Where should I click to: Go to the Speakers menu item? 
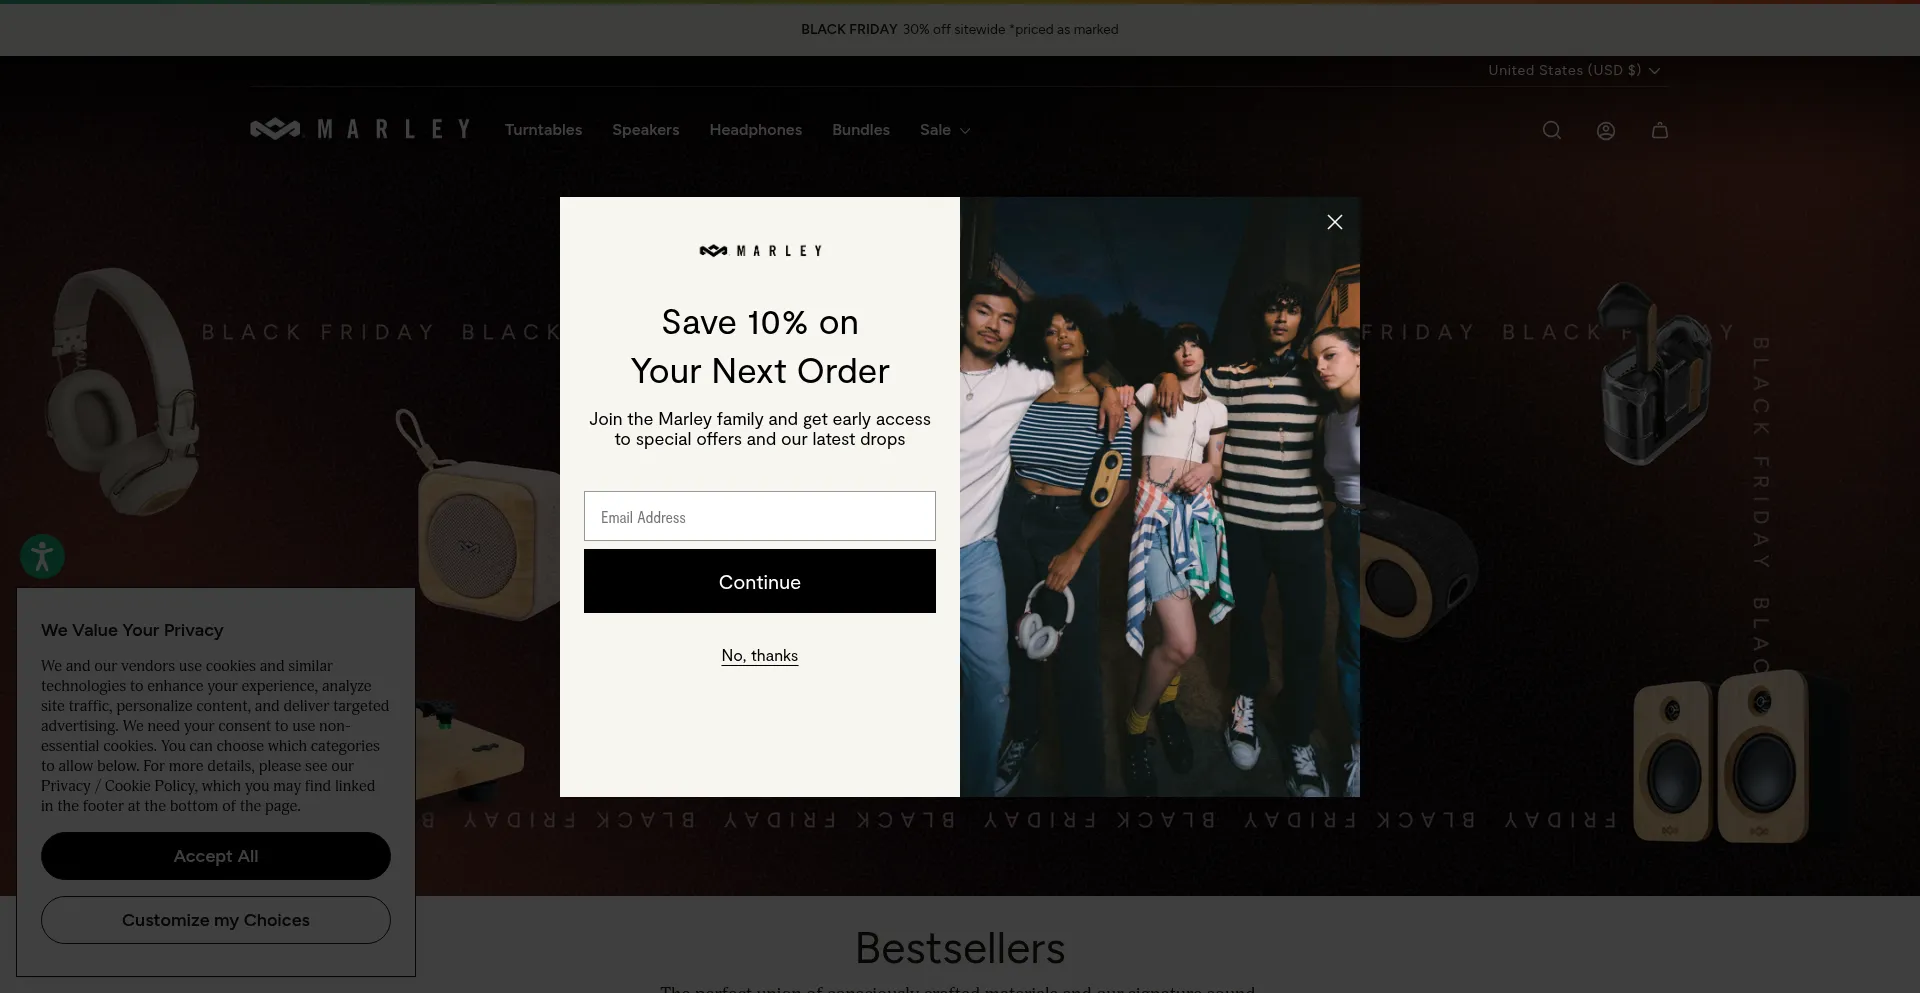(x=646, y=130)
